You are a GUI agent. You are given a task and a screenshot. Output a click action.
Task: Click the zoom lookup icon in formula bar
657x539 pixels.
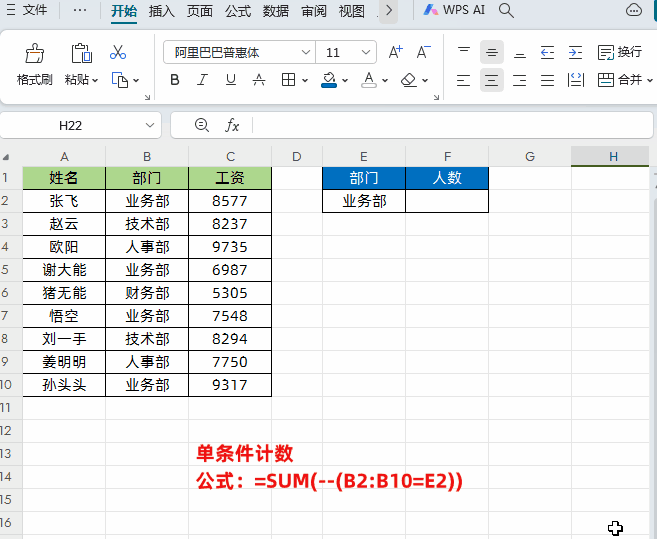coord(202,125)
